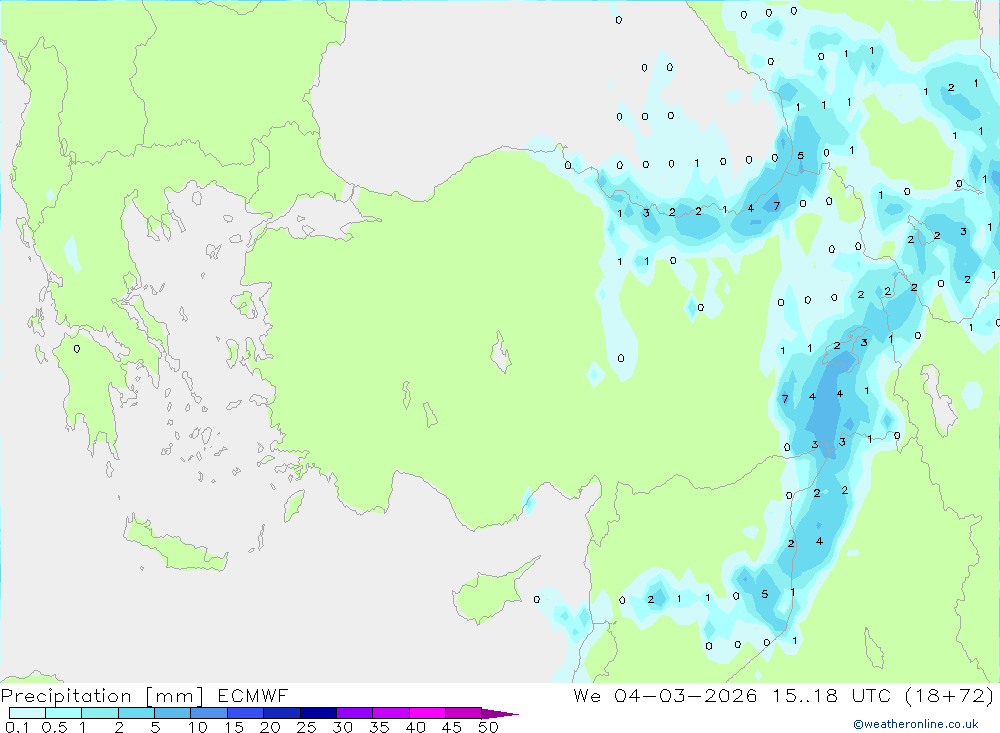Pick the 2–5 mm legend color swatch
Image resolution: width=1000 pixels, height=733 pixels.
point(136,713)
